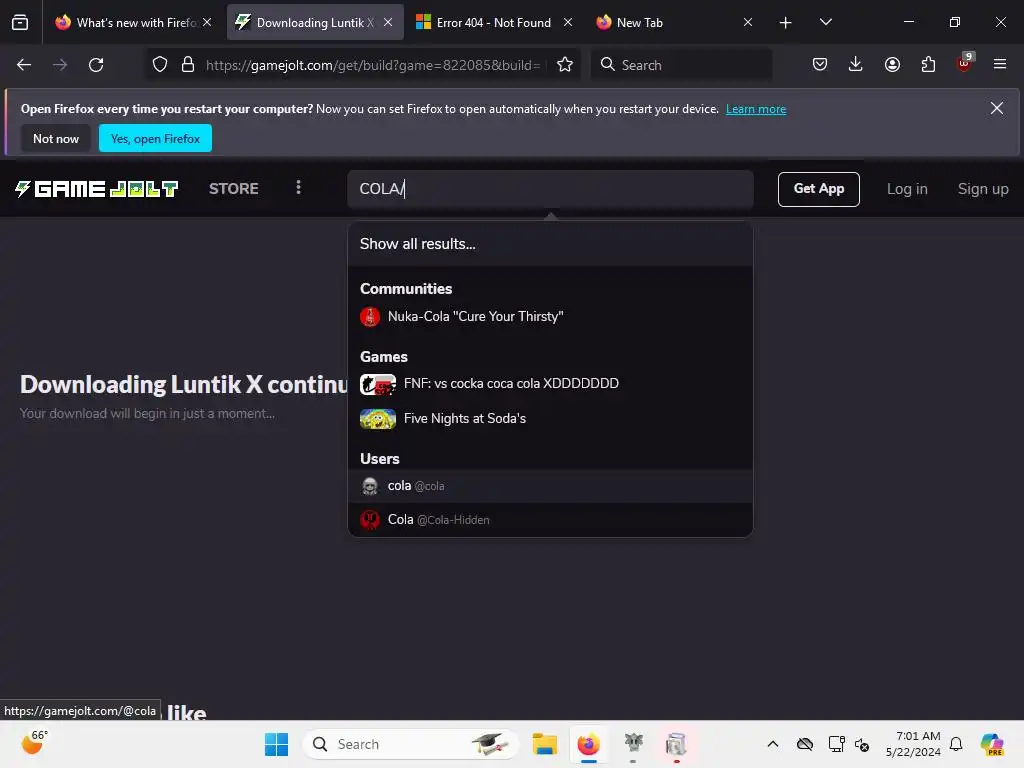Viewport: 1024px width, 768px height.
Task: Select FNF vs cocka coca cola game
Action: pos(550,384)
